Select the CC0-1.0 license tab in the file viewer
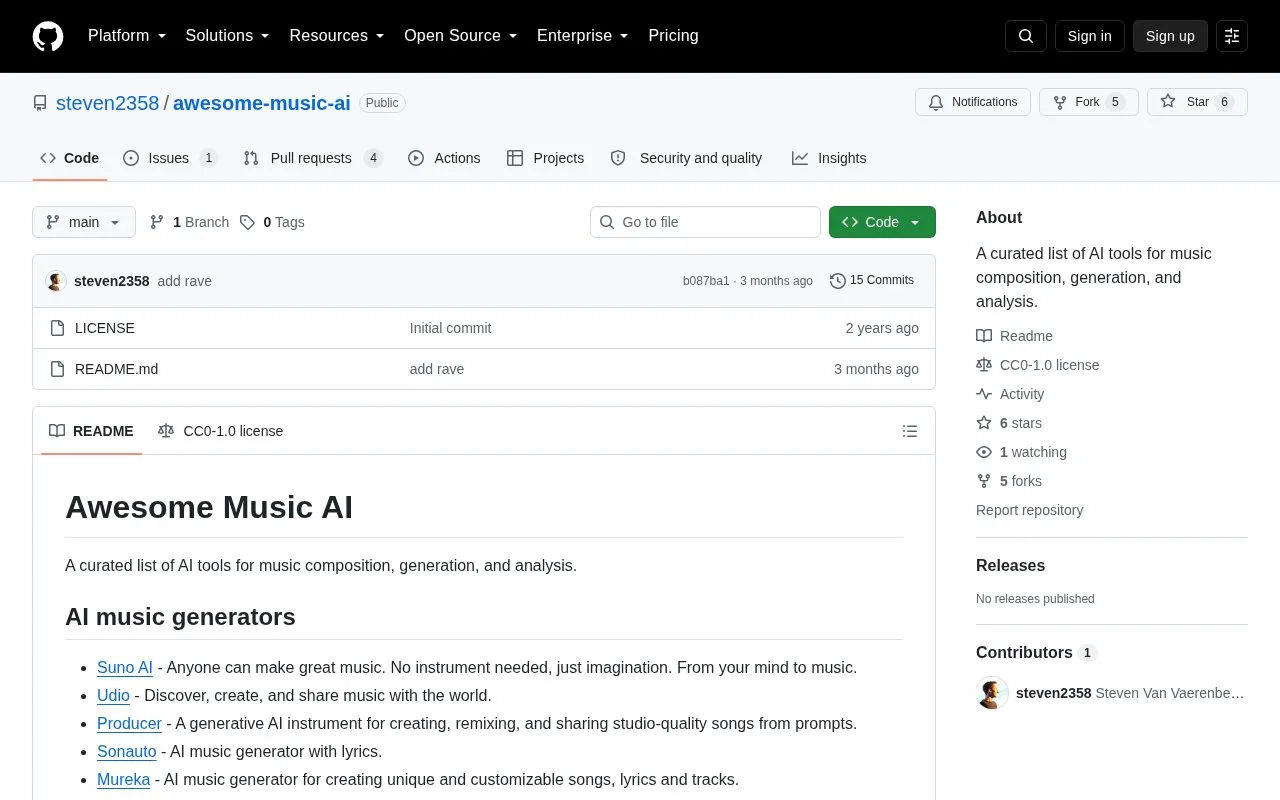 [x=221, y=431]
